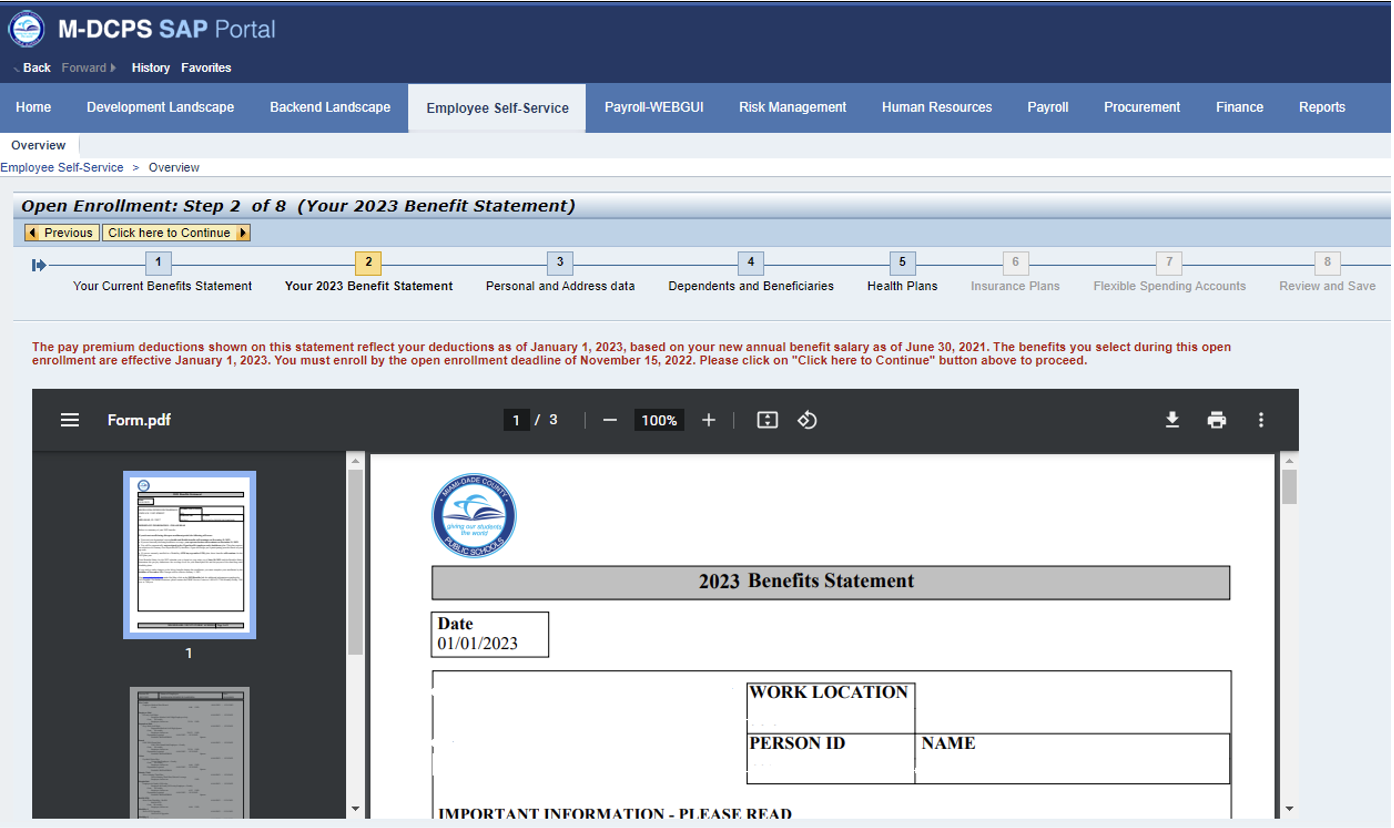Download Form.pdf
The width and height of the screenshot is (1394, 828).
1172,420
